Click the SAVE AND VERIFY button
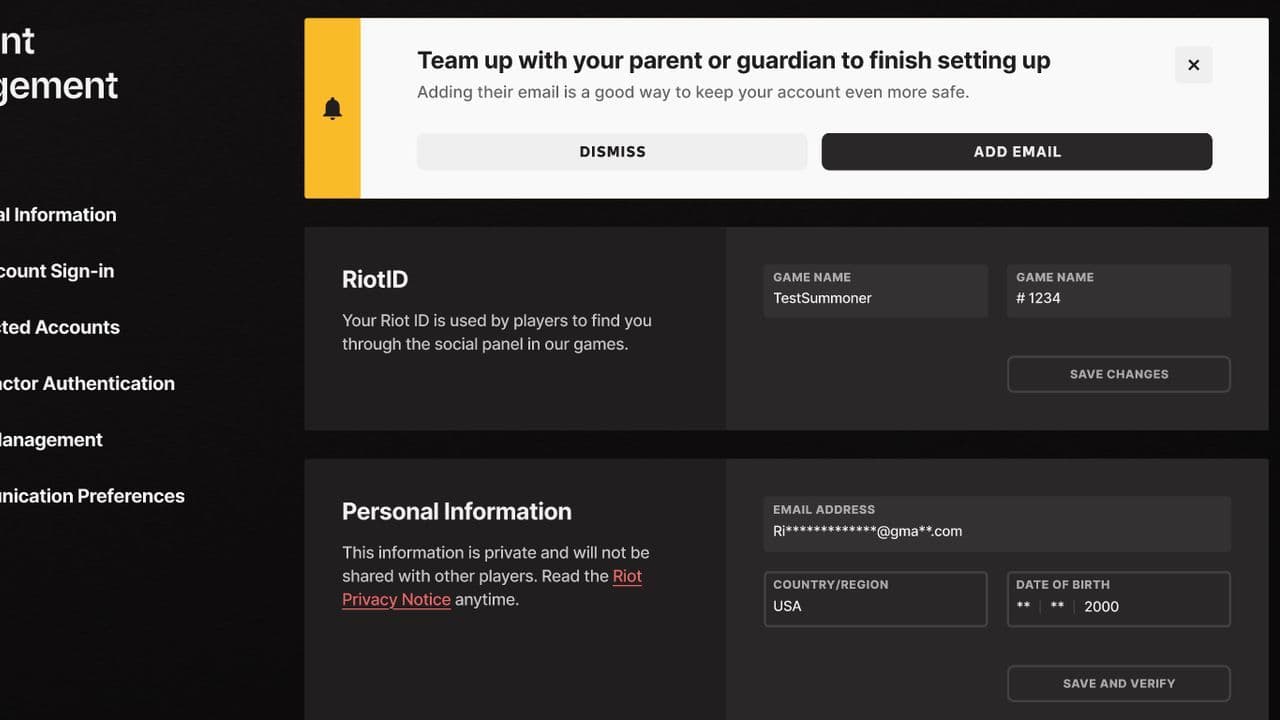The width and height of the screenshot is (1280, 720). pos(1118,684)
